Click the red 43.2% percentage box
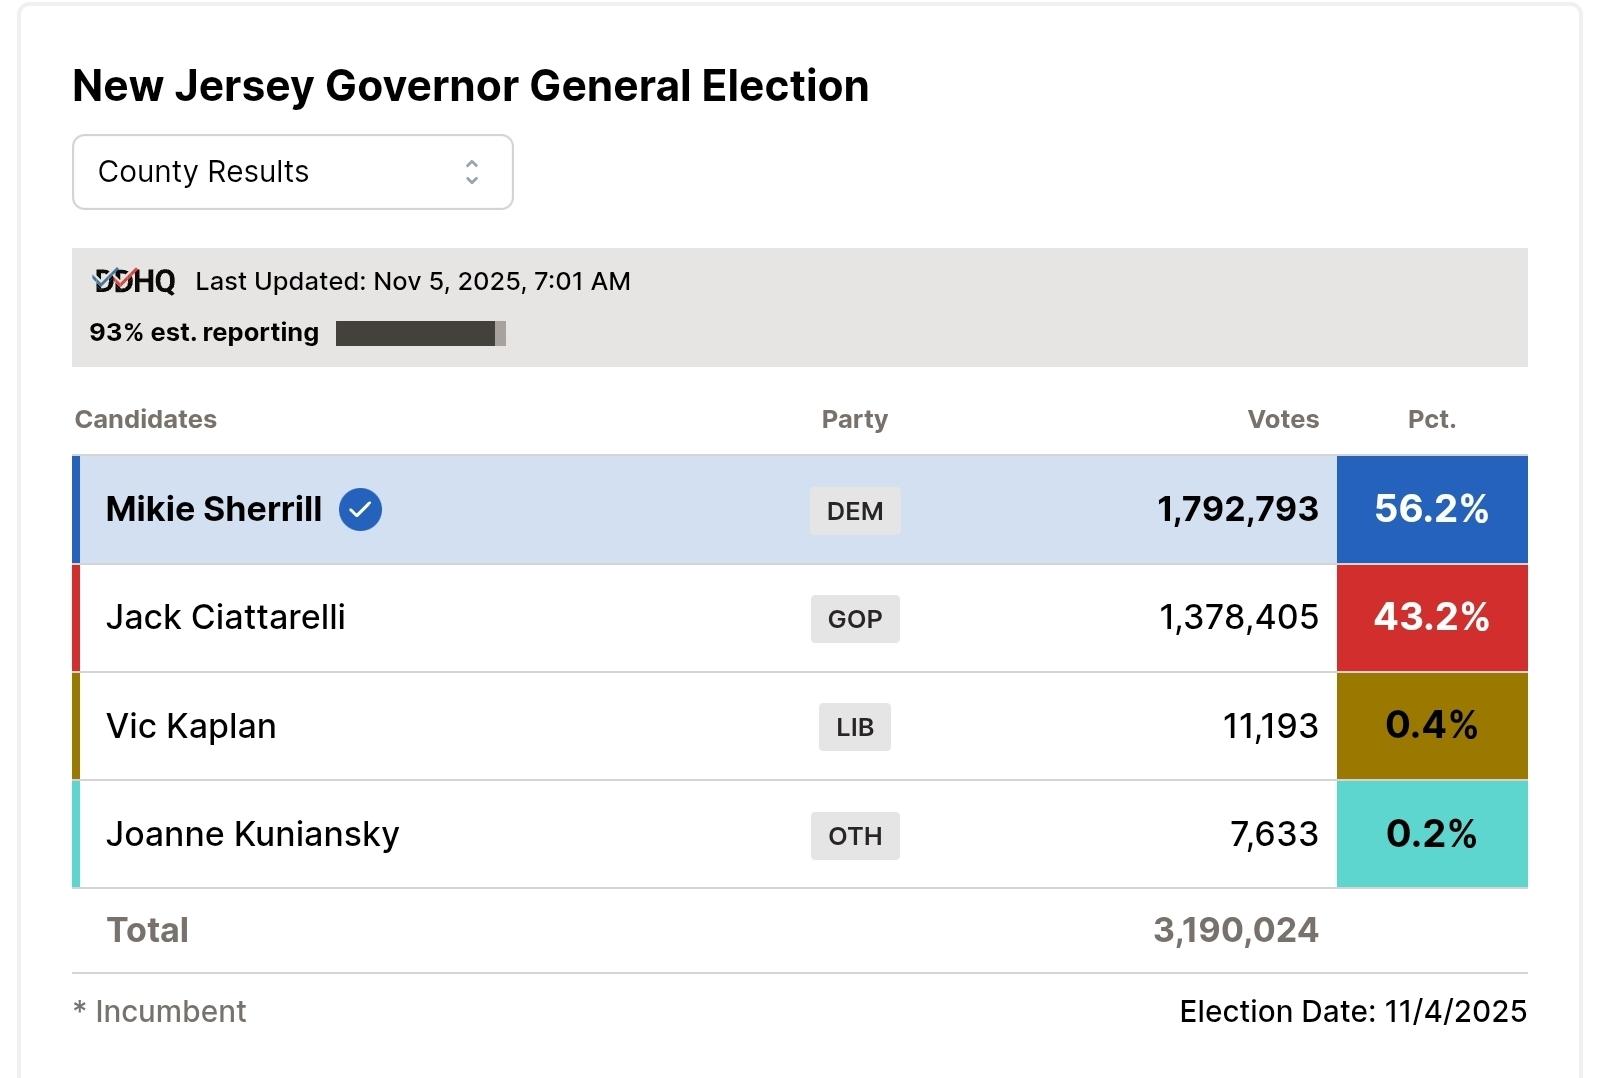This screenshot has width=1600, height=1078. [1431, 617]
